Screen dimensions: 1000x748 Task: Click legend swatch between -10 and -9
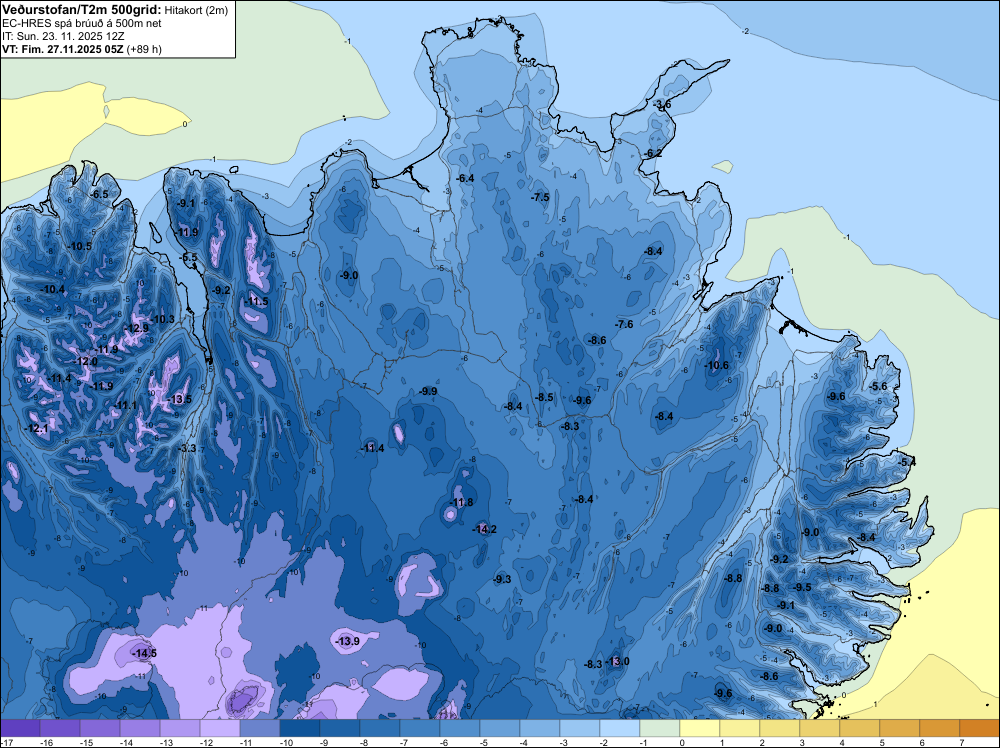pyautogui.click(x=300, y=728)
